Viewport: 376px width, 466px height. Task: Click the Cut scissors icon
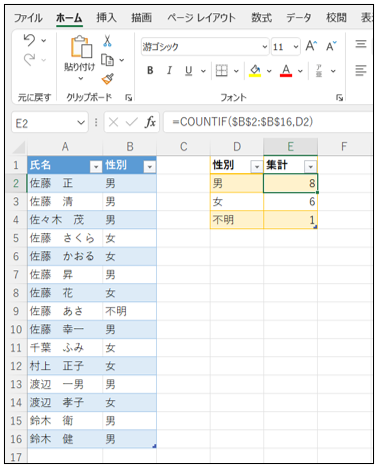[x=107, y=41]
